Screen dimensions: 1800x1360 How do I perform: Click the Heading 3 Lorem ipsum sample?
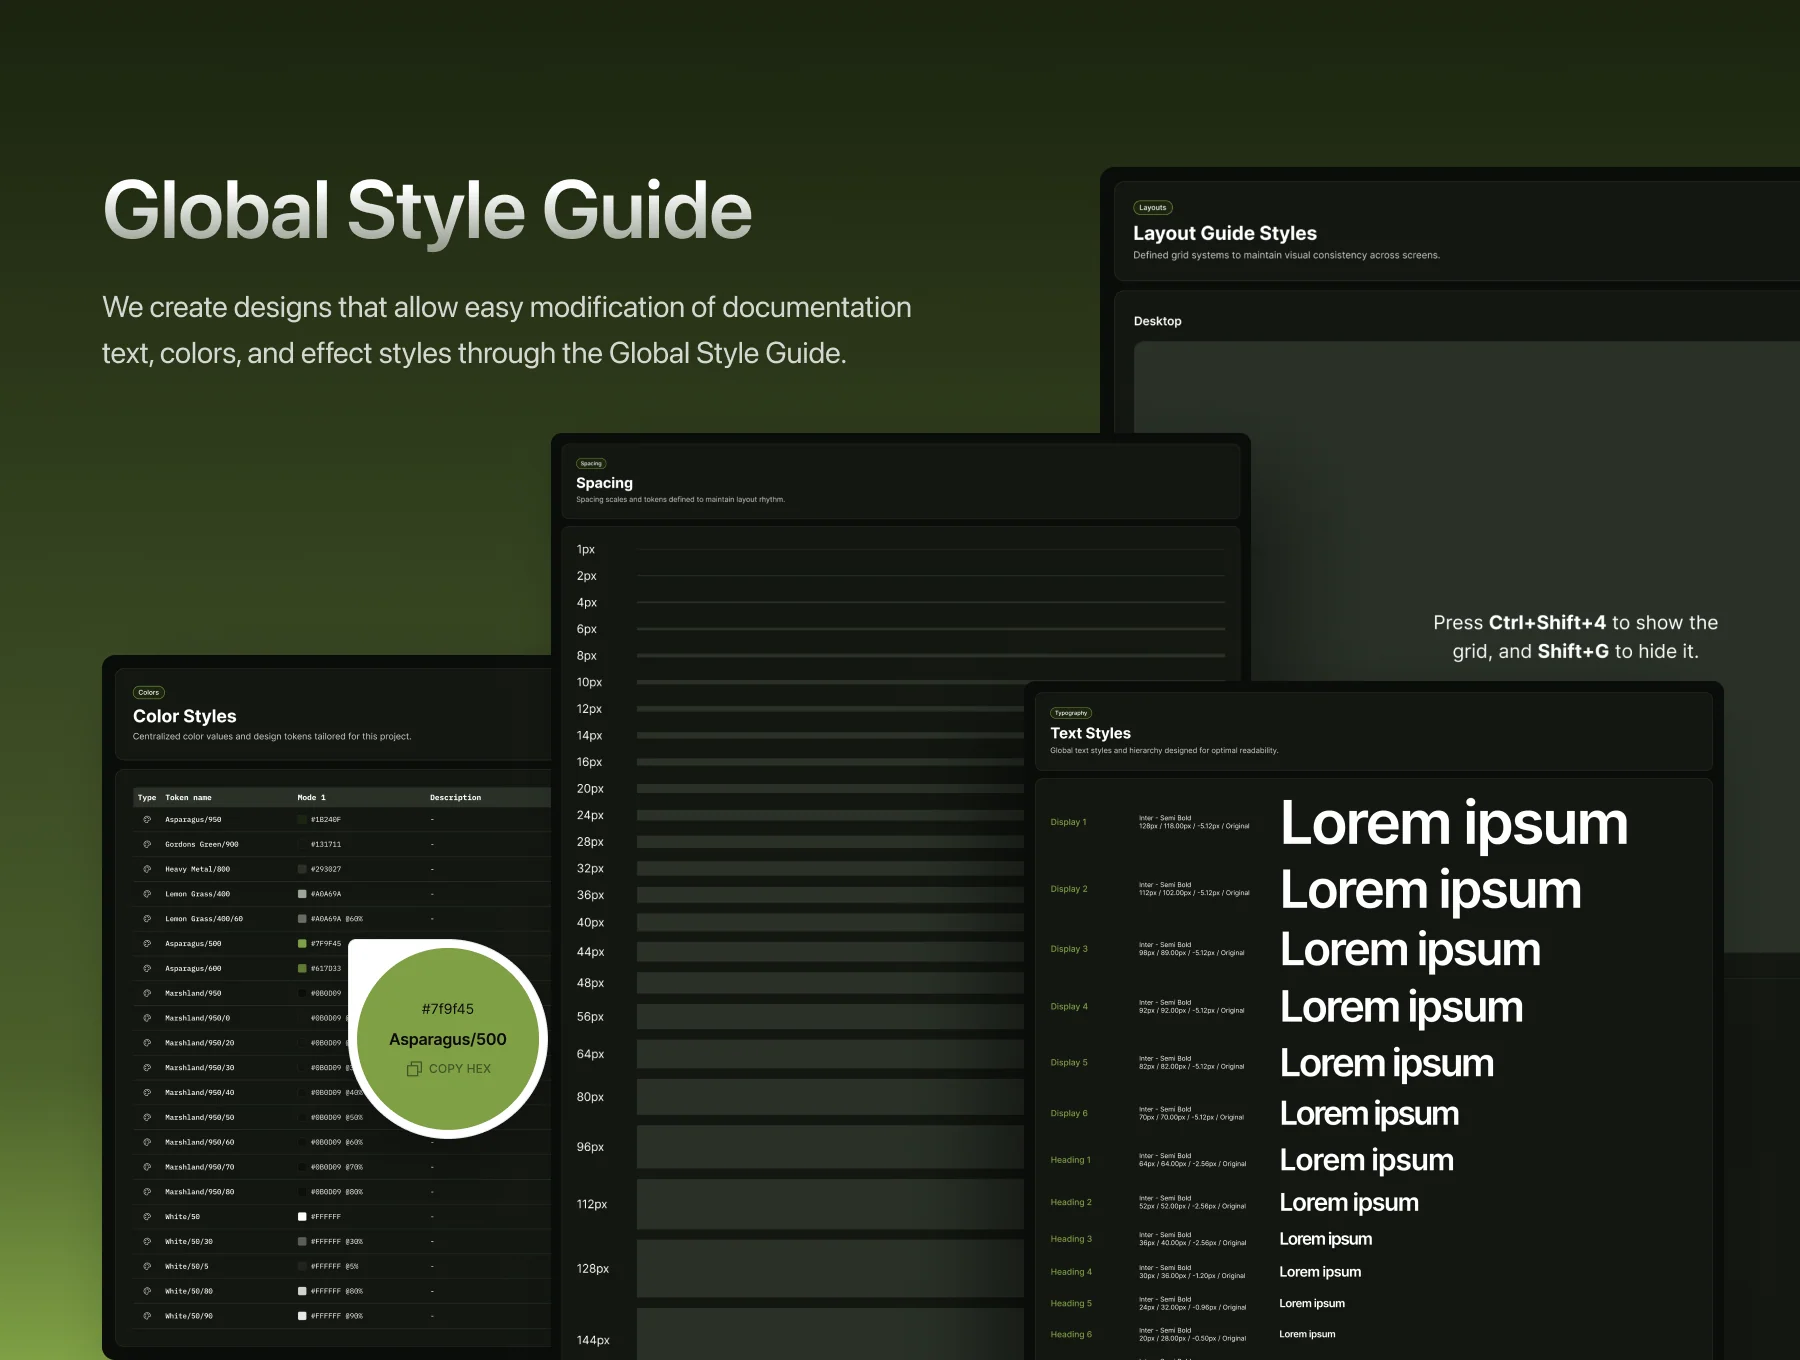click(1326, 1239)
